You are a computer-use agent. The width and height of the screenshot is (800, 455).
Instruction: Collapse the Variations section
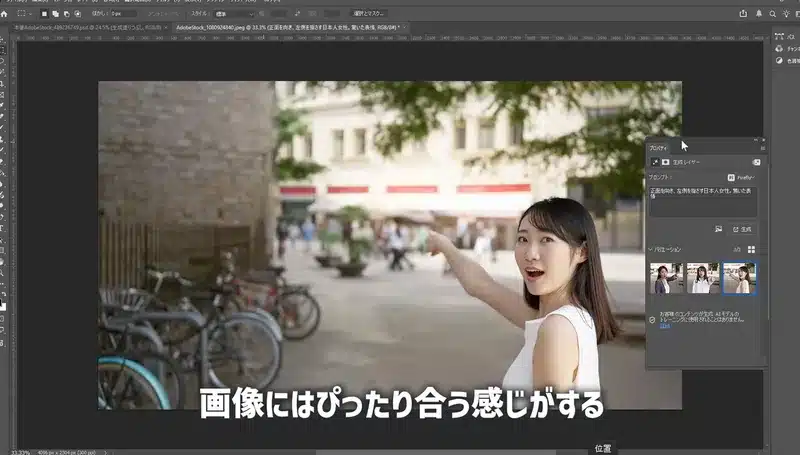pyautogui.click(x=652, y=249)
